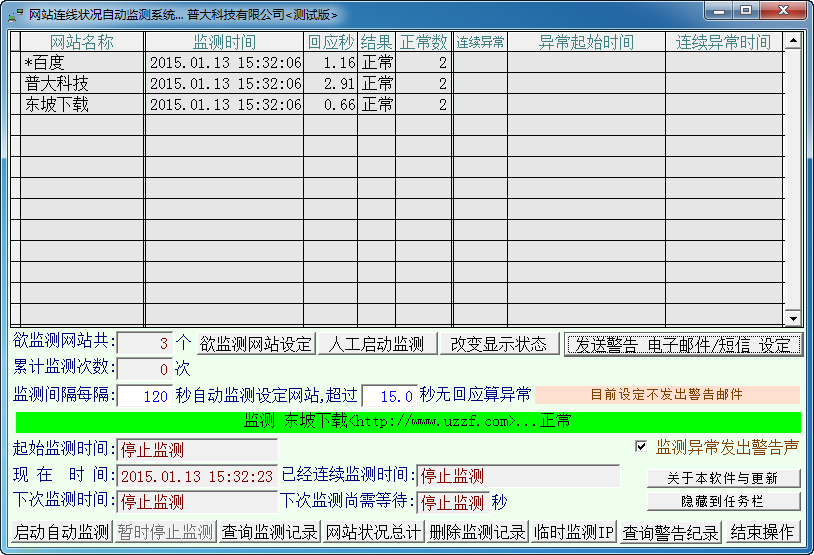The height and width of the screenshot is (555, 814).
Task: Click the table scrollbar down arrow
Action: [793, 318]
